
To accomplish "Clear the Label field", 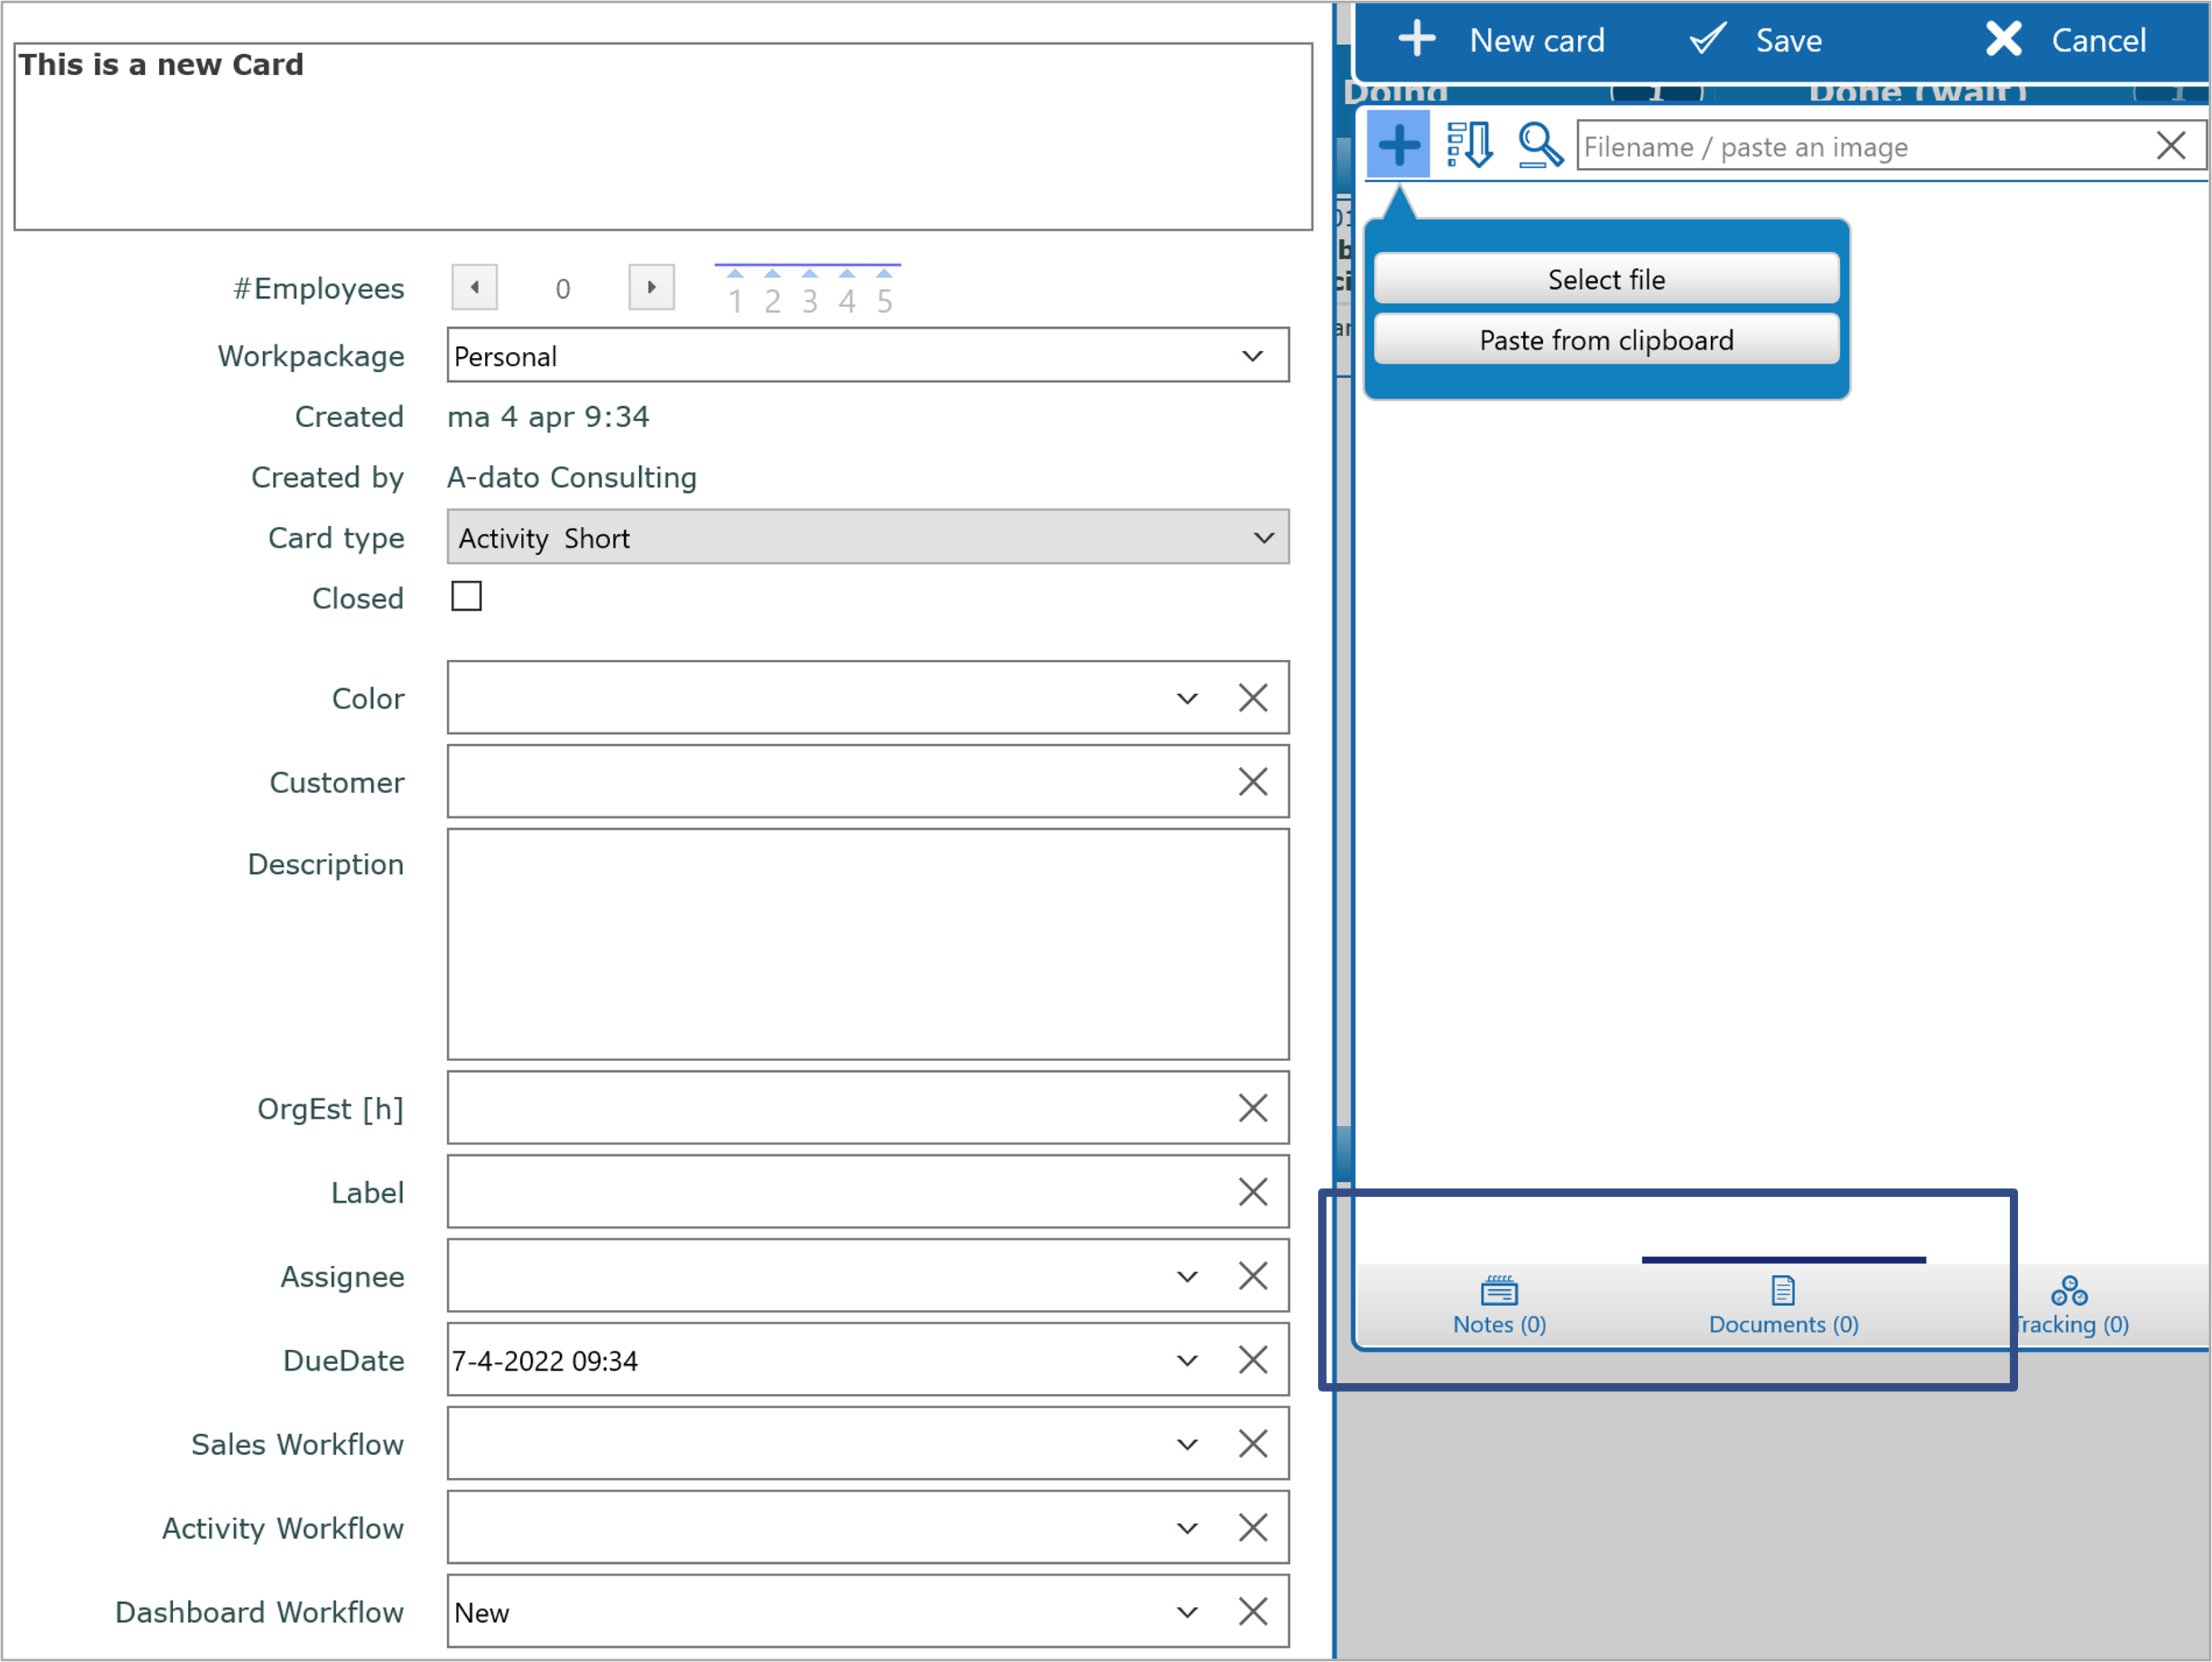I will 1253,1192.
